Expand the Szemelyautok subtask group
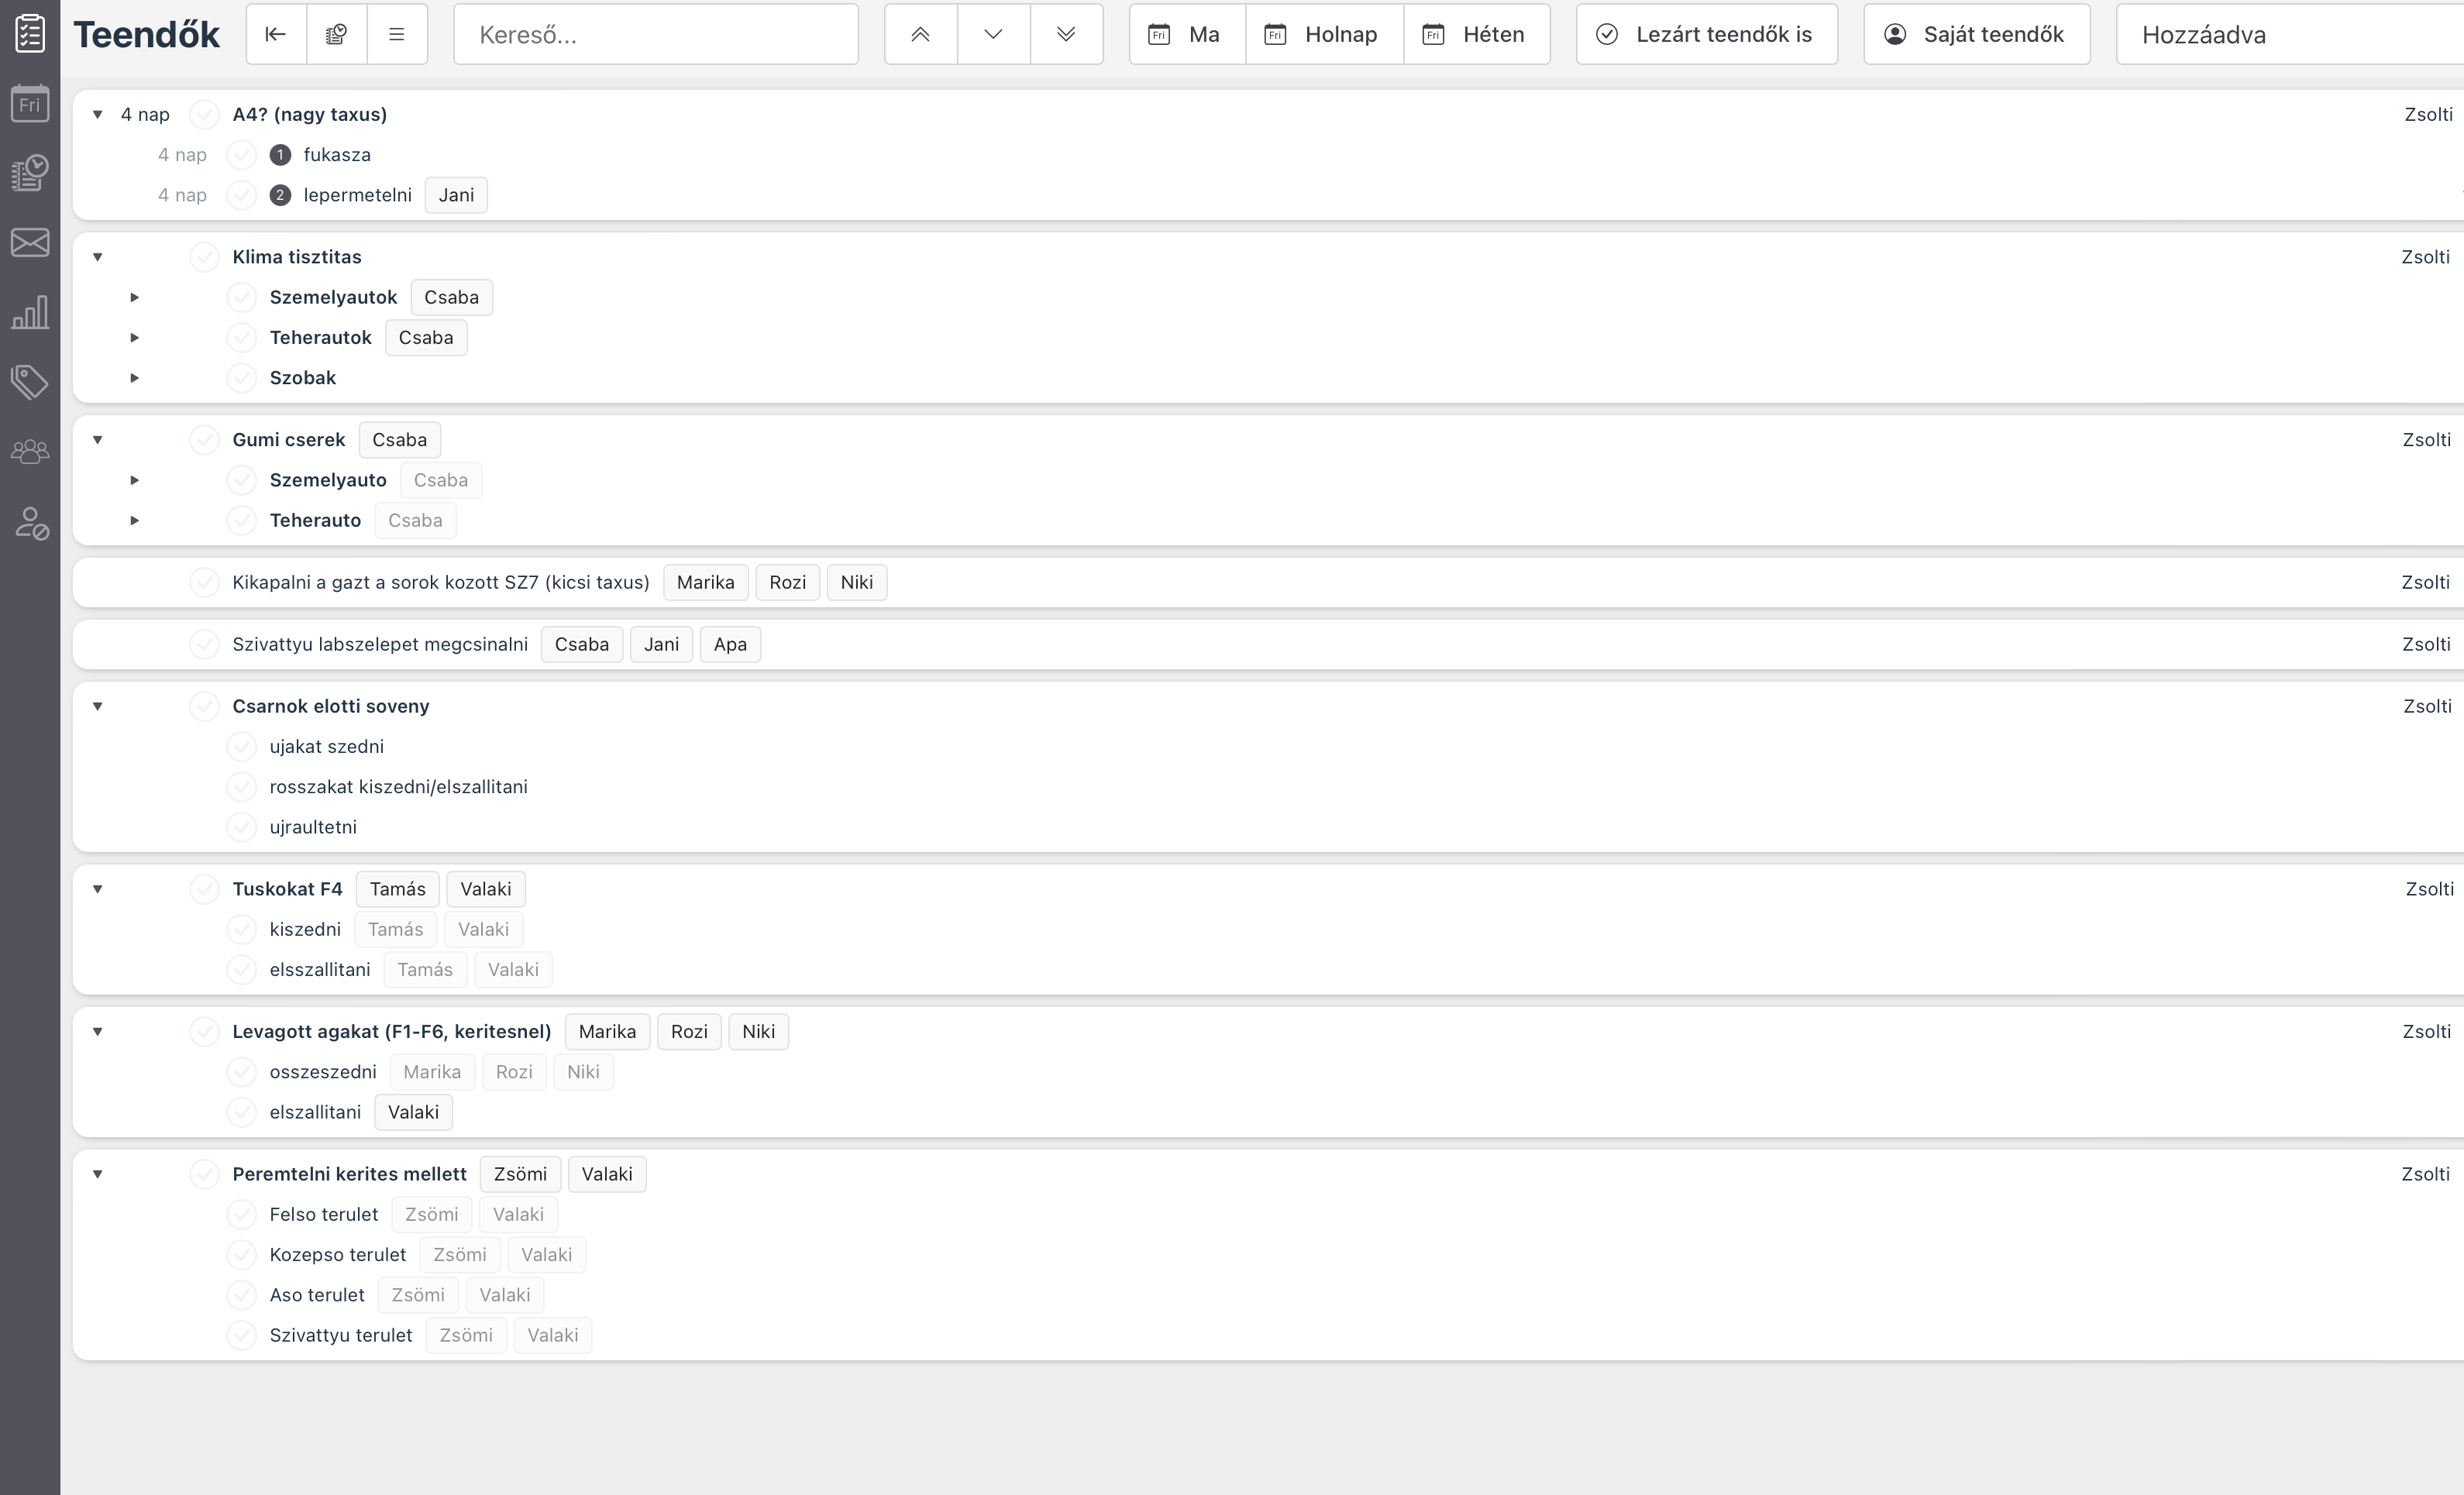The image size is (2464, 1495). coord(135,298)
